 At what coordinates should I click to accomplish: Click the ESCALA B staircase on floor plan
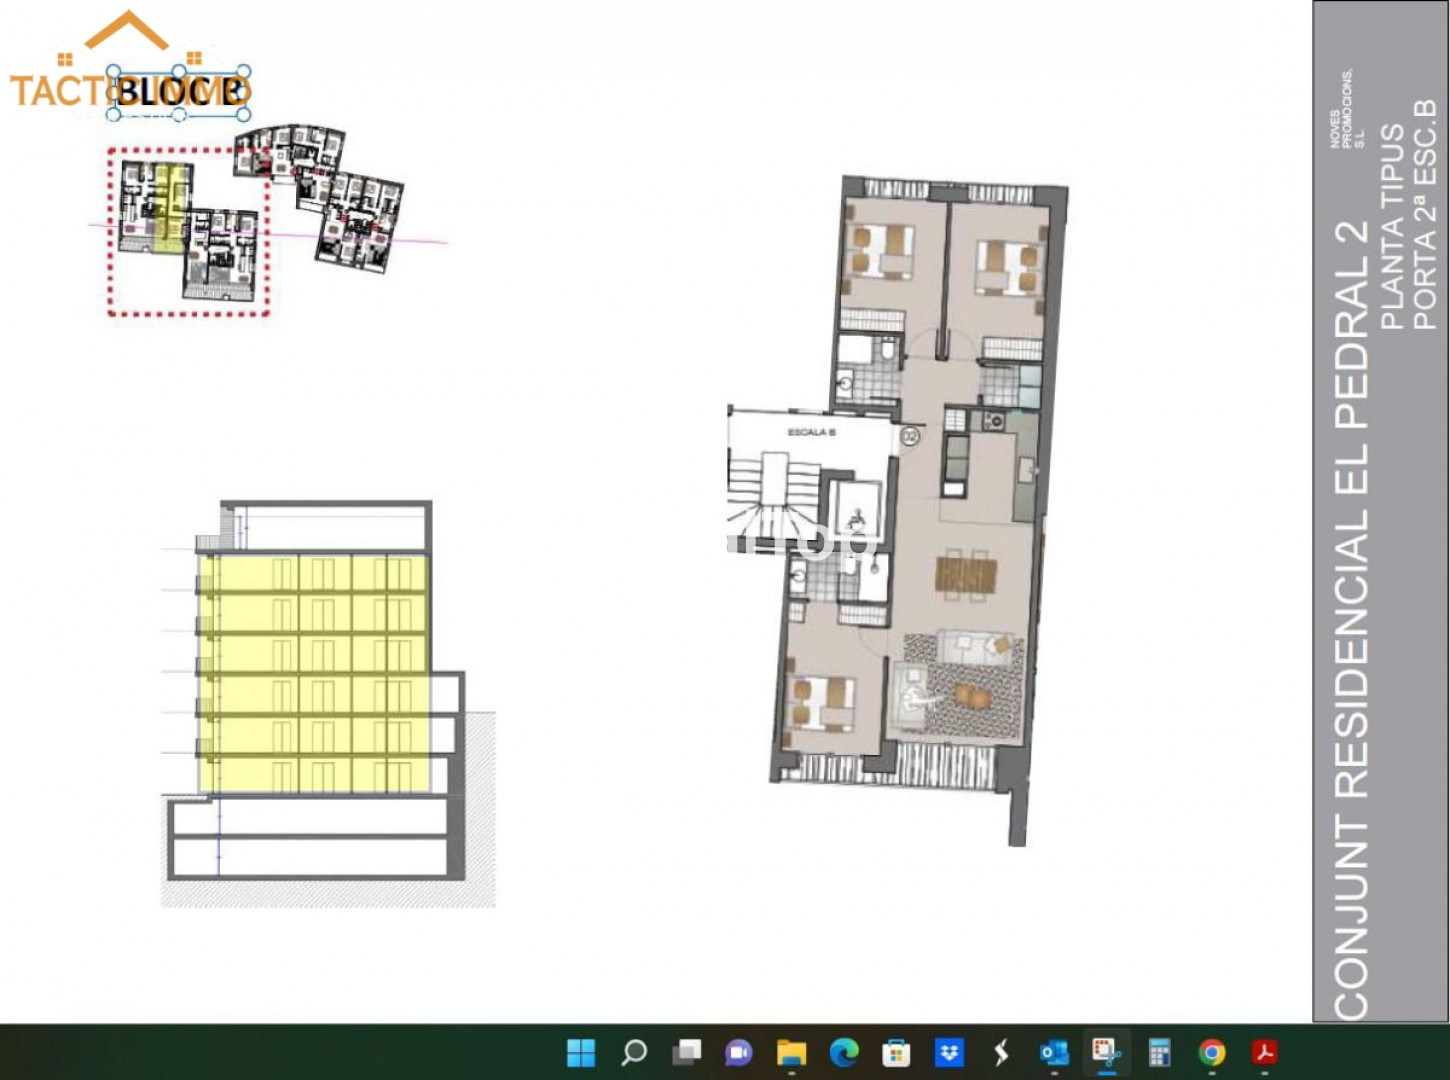click(x=775, y=480)
